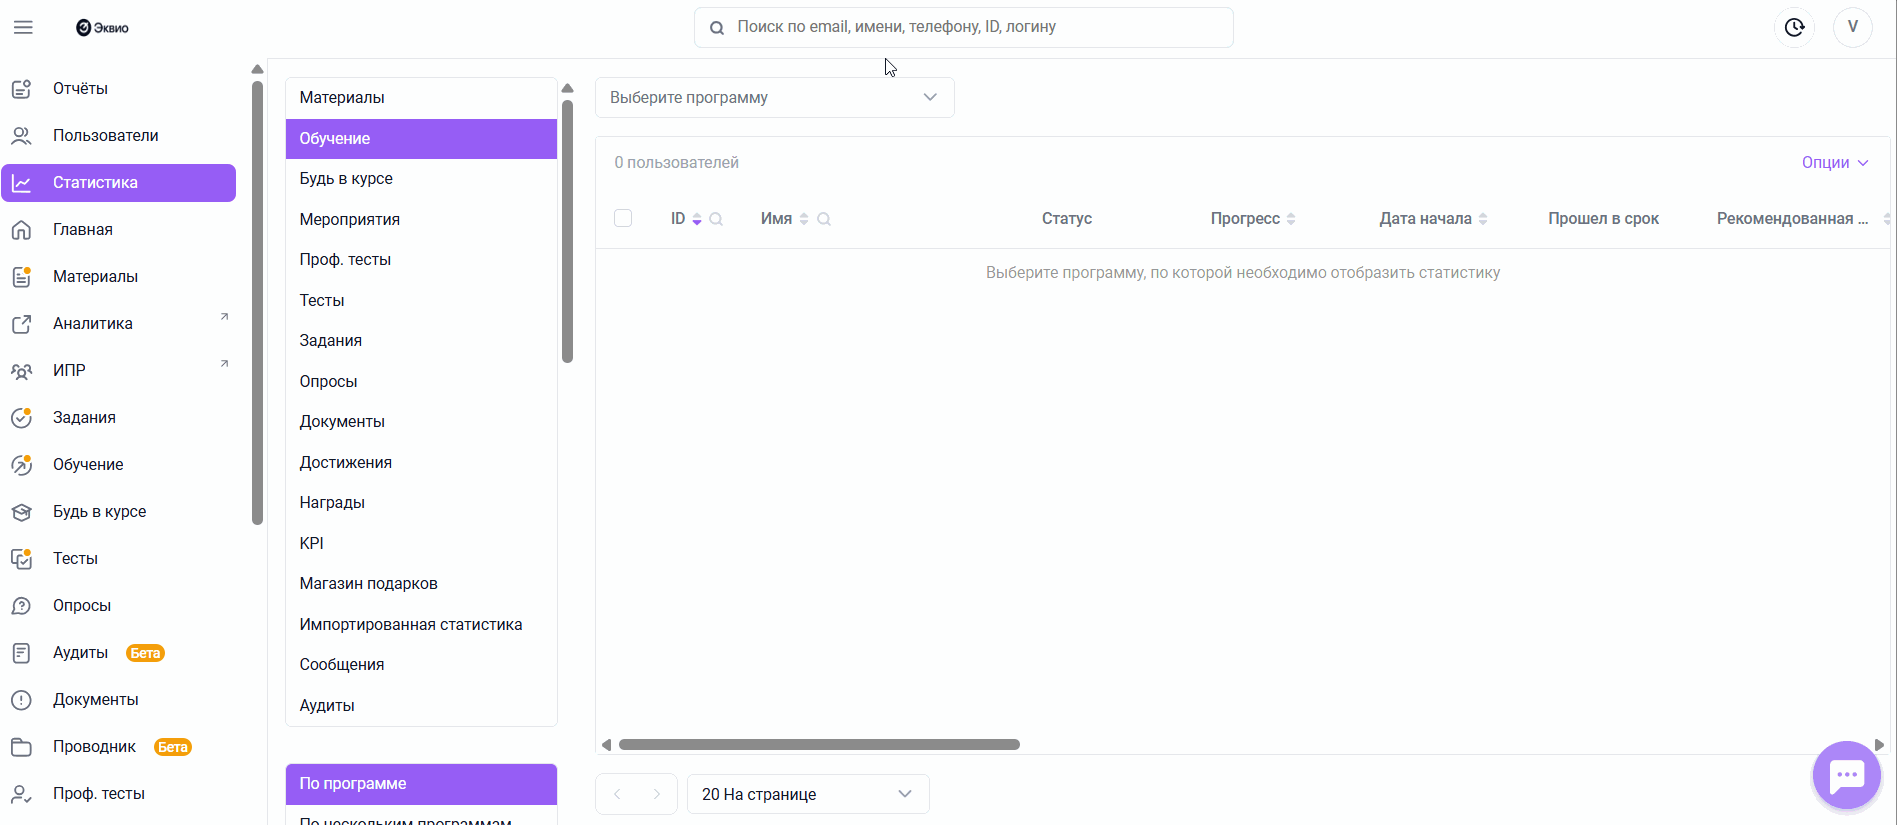Image resolution: width=1897 pixels, height=825 pixels.
Task: Click the Пользователи sidebar icon
Action: [21, 136]
